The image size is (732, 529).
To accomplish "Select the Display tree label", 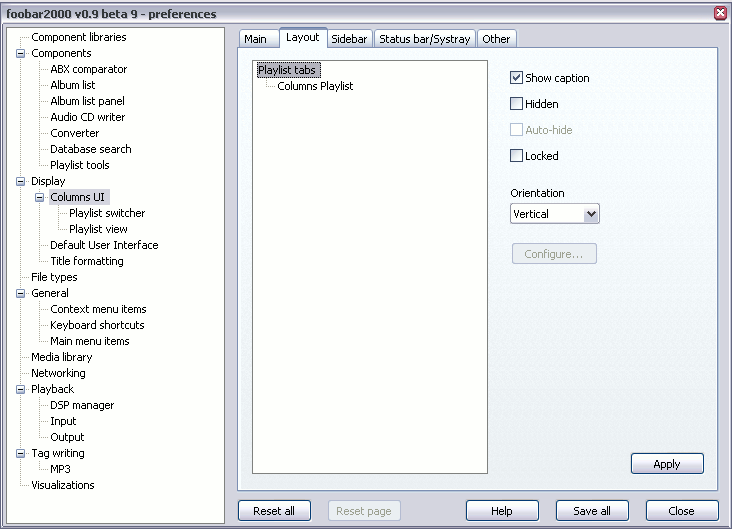I will click(48, 181).
